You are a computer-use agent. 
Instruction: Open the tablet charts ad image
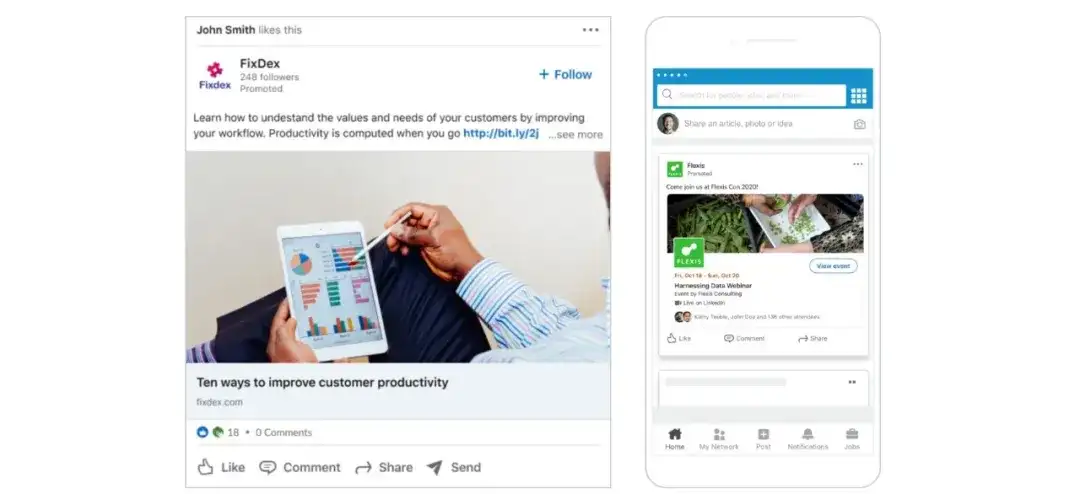(398, 257)
